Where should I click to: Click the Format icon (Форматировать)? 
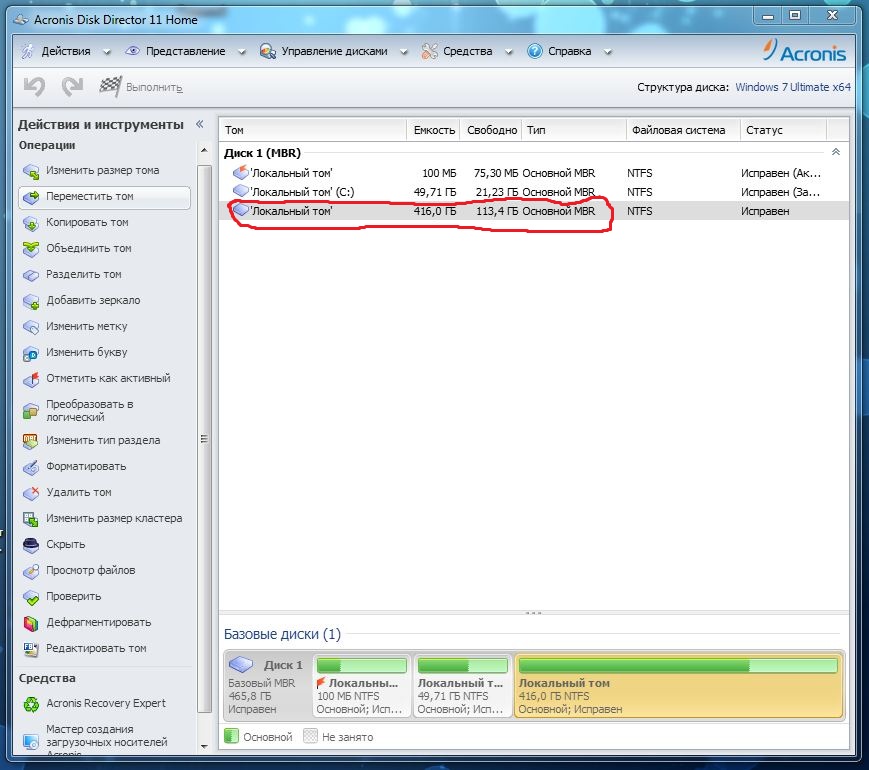(31, 467)
